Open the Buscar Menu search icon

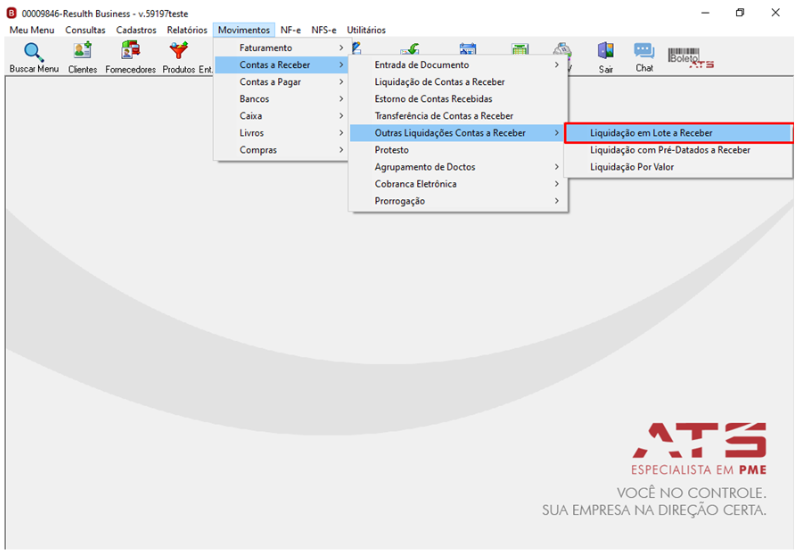tap(33, 52)
